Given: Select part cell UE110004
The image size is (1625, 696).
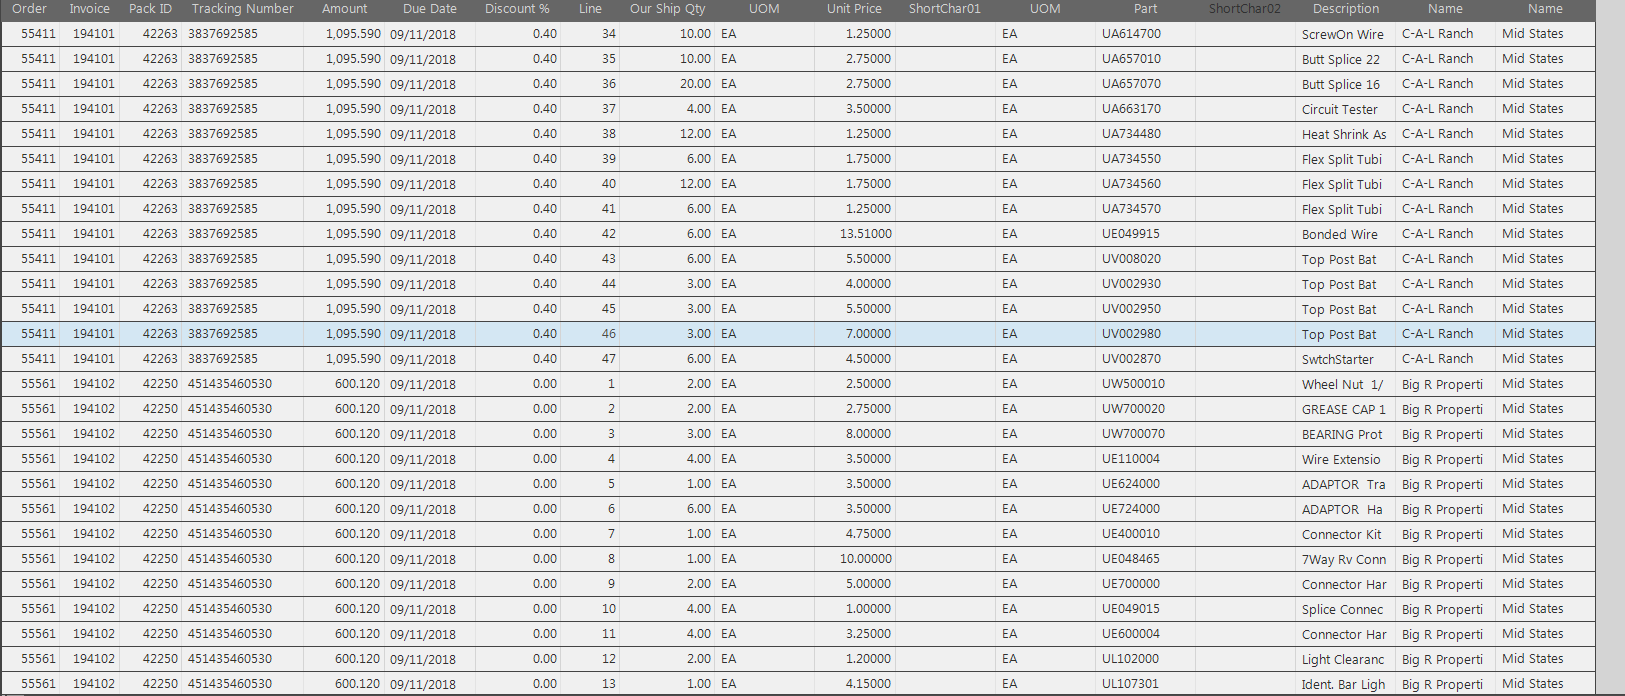Looking at the screenshot, I should tap(1131, 459).
